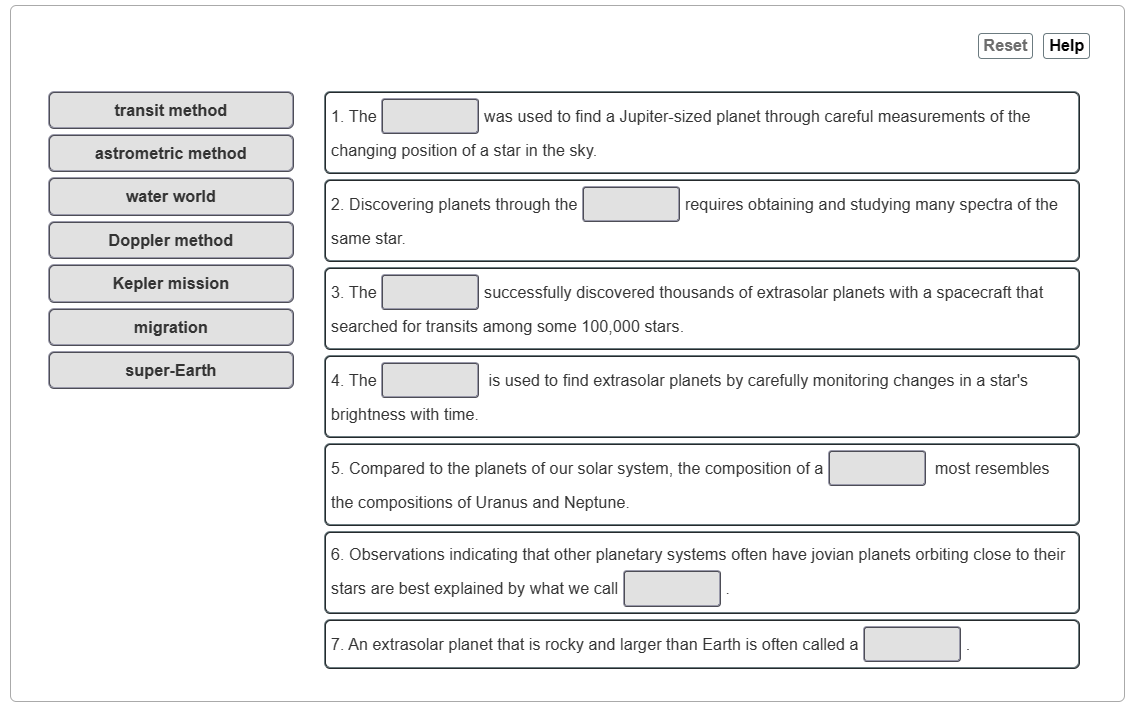The height and width of the screenshot is (714, 1139).
Task: Click the blank in question 4
Action: 429,380
